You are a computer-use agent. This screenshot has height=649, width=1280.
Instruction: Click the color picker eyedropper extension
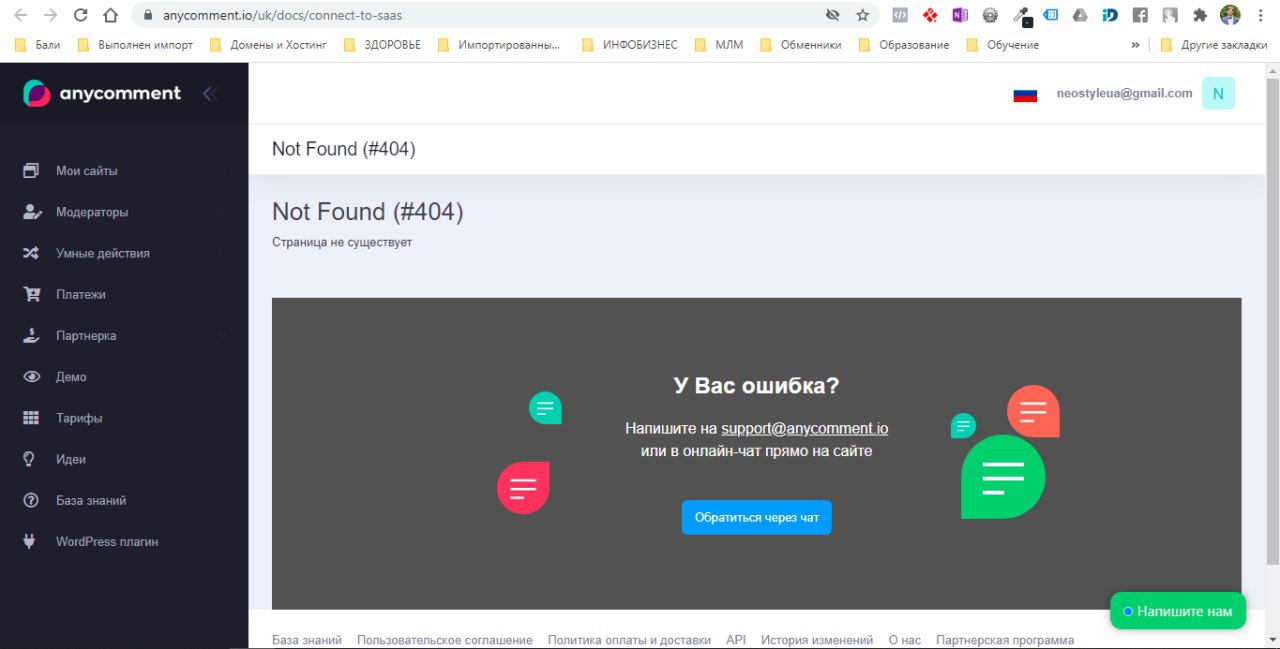1021,15
